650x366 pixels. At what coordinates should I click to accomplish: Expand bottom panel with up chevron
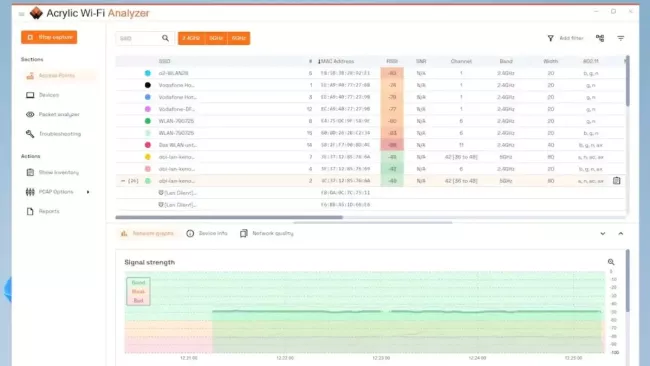point(621,234)
